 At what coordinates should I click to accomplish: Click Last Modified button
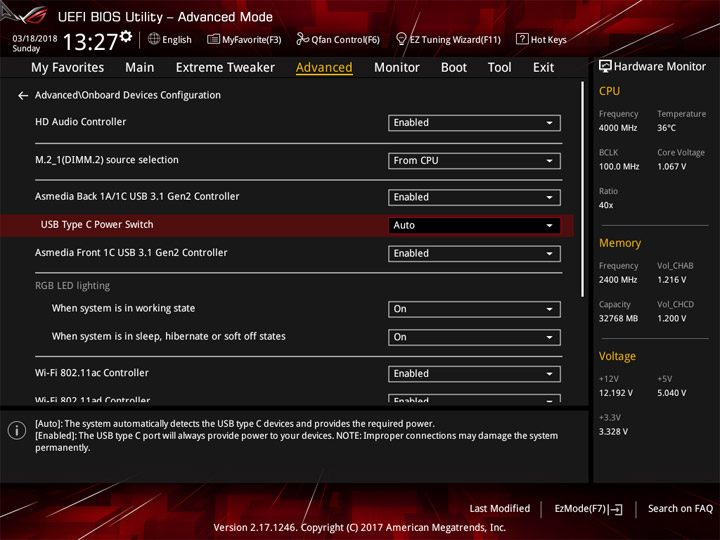tap(500, 509)
